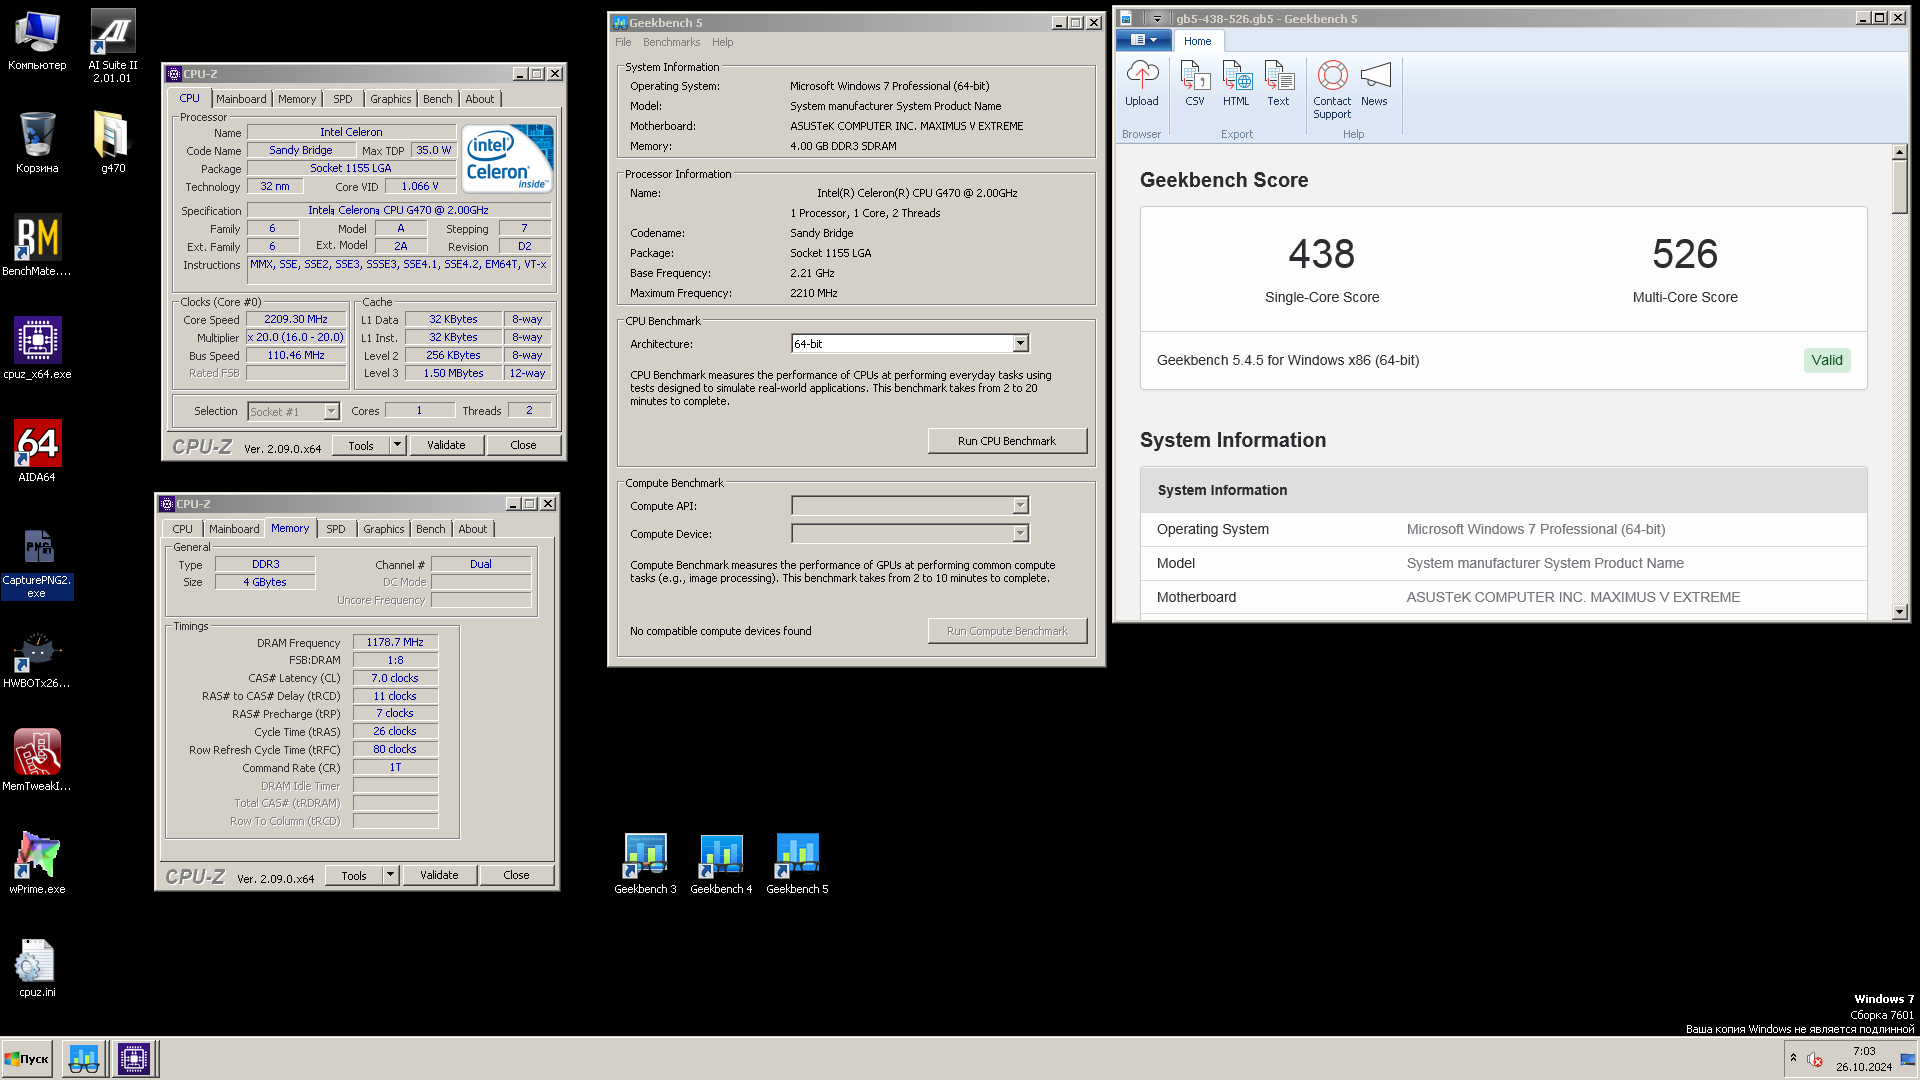The height and width of the screenshot is (1080, 1920).
Task: Launch HWBOTx265 desktop shortcut
Action: [37, 659]
